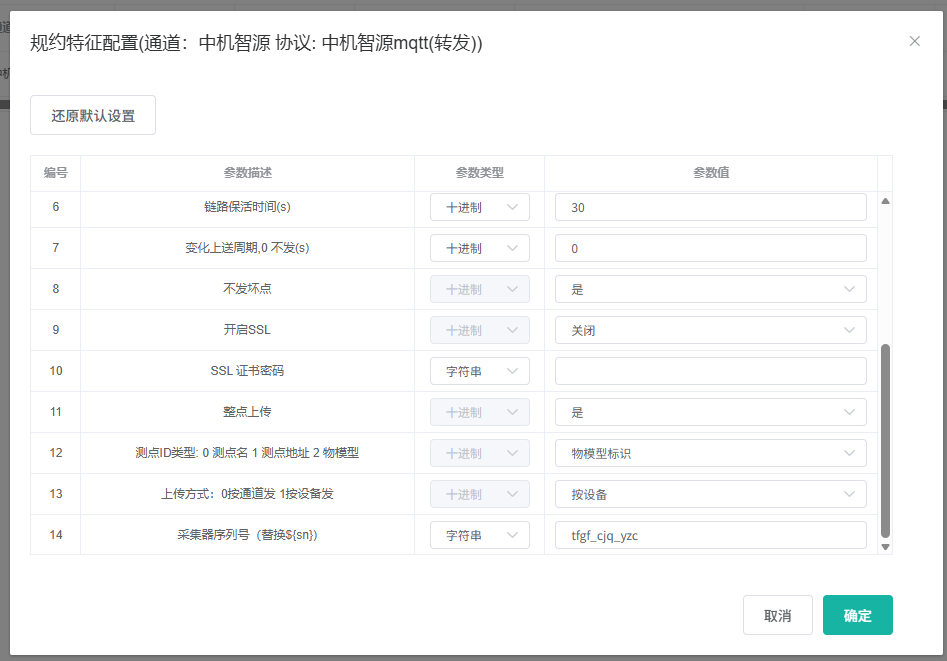947x661 pixels.
Task: Click the up arrow of the table scrollbar
Action: tap(884, 199)
